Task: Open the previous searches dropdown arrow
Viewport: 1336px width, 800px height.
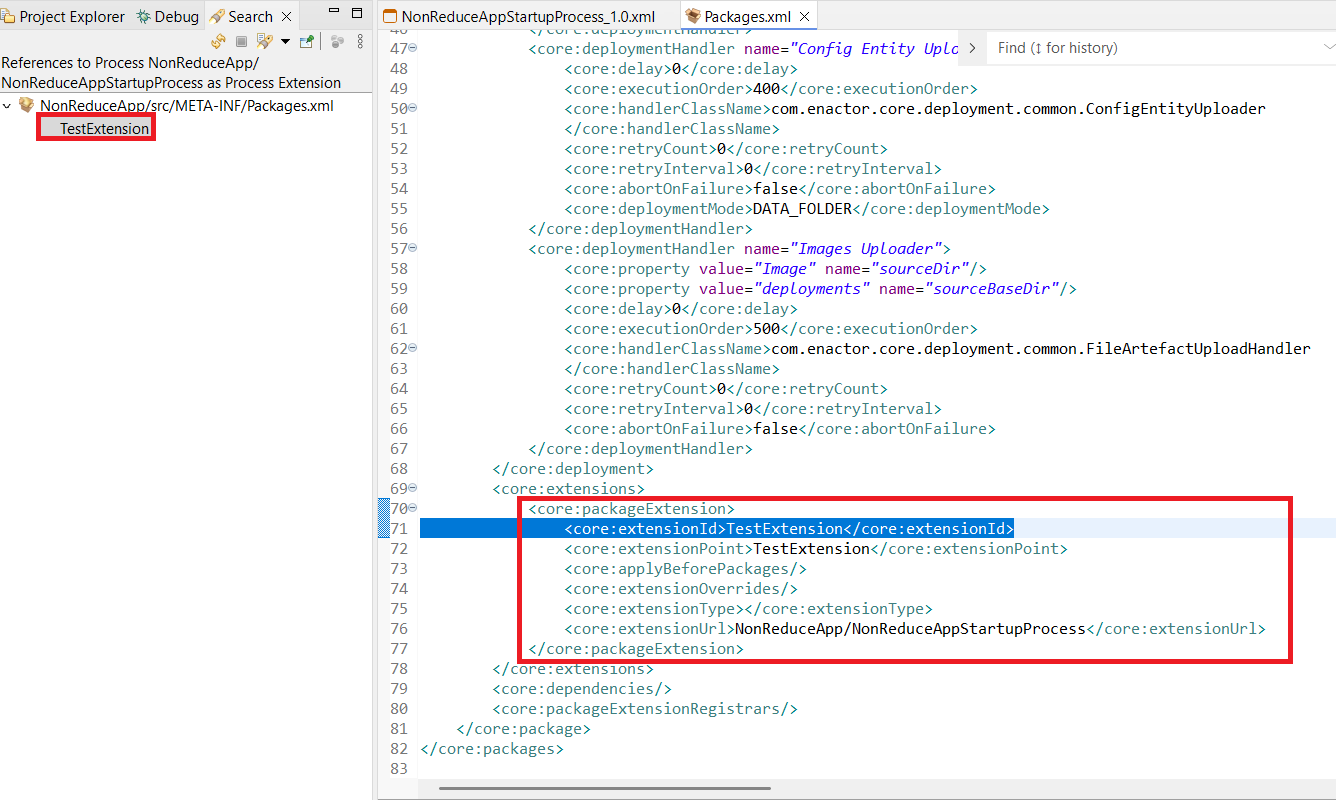Action: coord(285,42)
